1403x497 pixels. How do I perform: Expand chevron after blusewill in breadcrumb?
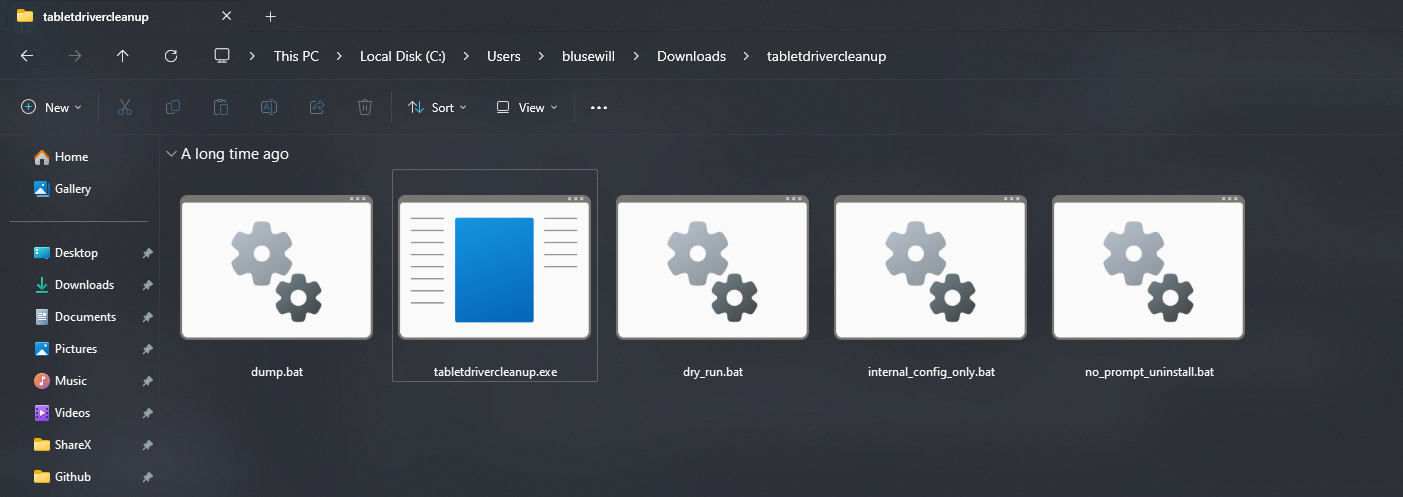(x=636, y=56)
